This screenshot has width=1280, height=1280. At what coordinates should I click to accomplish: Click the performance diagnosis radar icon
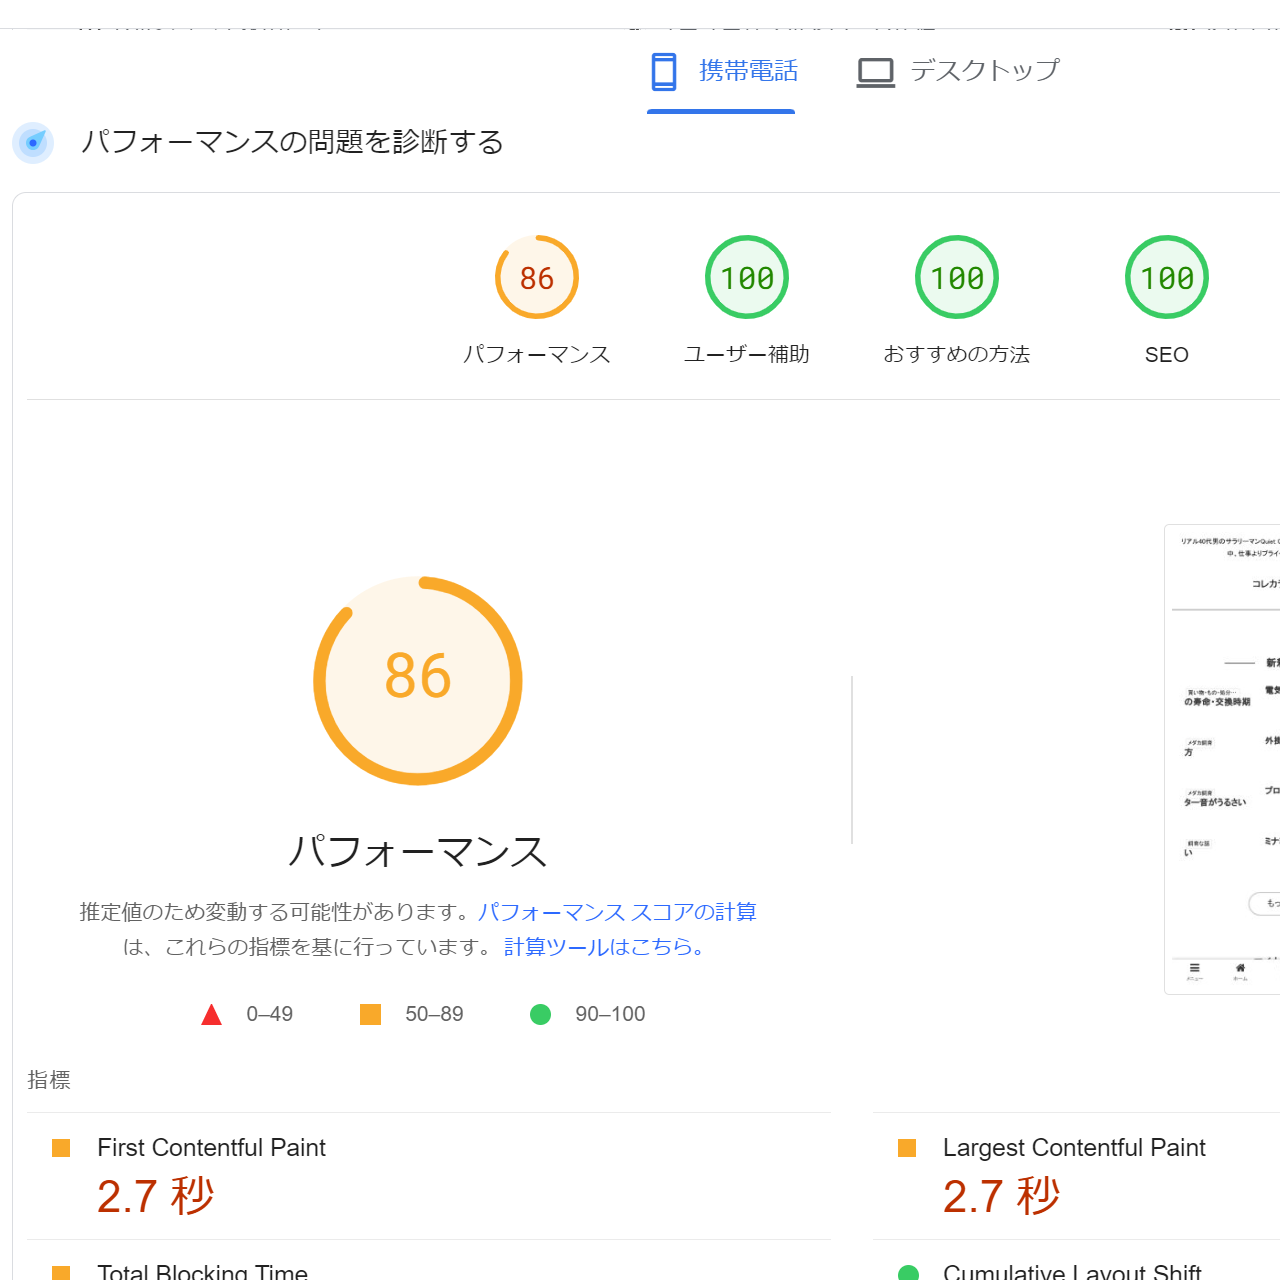33,143
